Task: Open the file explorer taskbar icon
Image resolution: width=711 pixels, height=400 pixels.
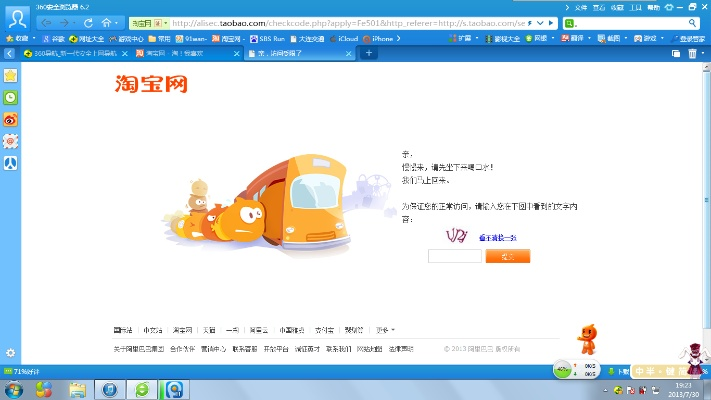Action: pyautogui.click(x=76, y=388)
